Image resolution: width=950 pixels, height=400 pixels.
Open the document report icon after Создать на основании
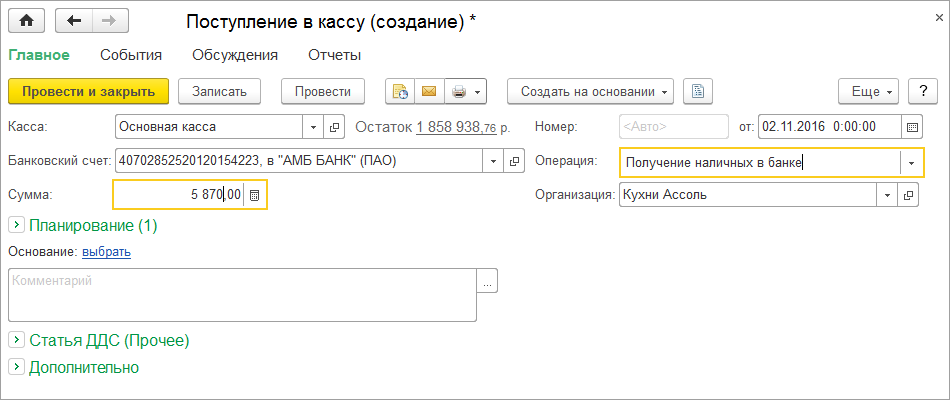click(x=697, y=91)
